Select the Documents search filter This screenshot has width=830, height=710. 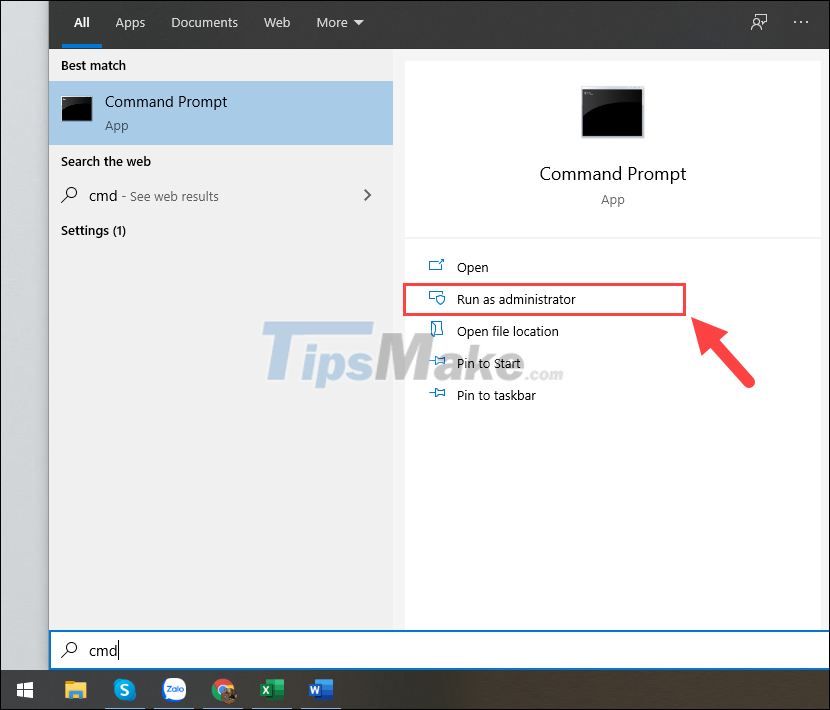tap(204, 22)
